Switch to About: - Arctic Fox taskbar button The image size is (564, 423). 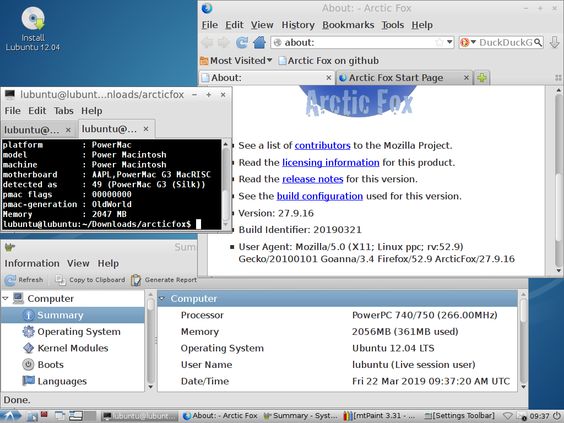220,416
